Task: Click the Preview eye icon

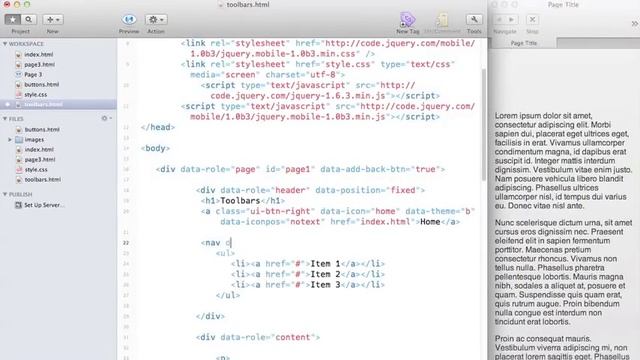Action: click(129, 19)
